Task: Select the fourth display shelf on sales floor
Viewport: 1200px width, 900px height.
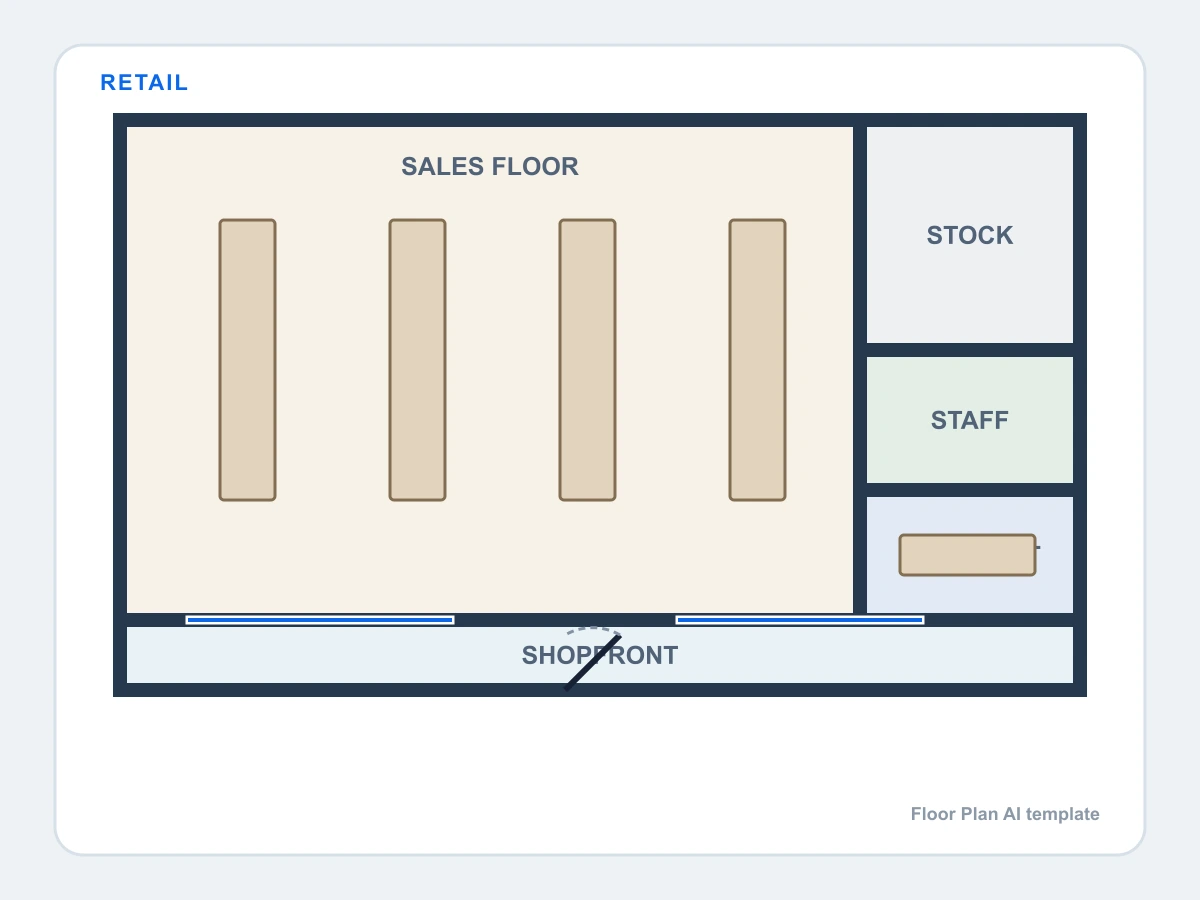Action: click(x=757, y=360)
